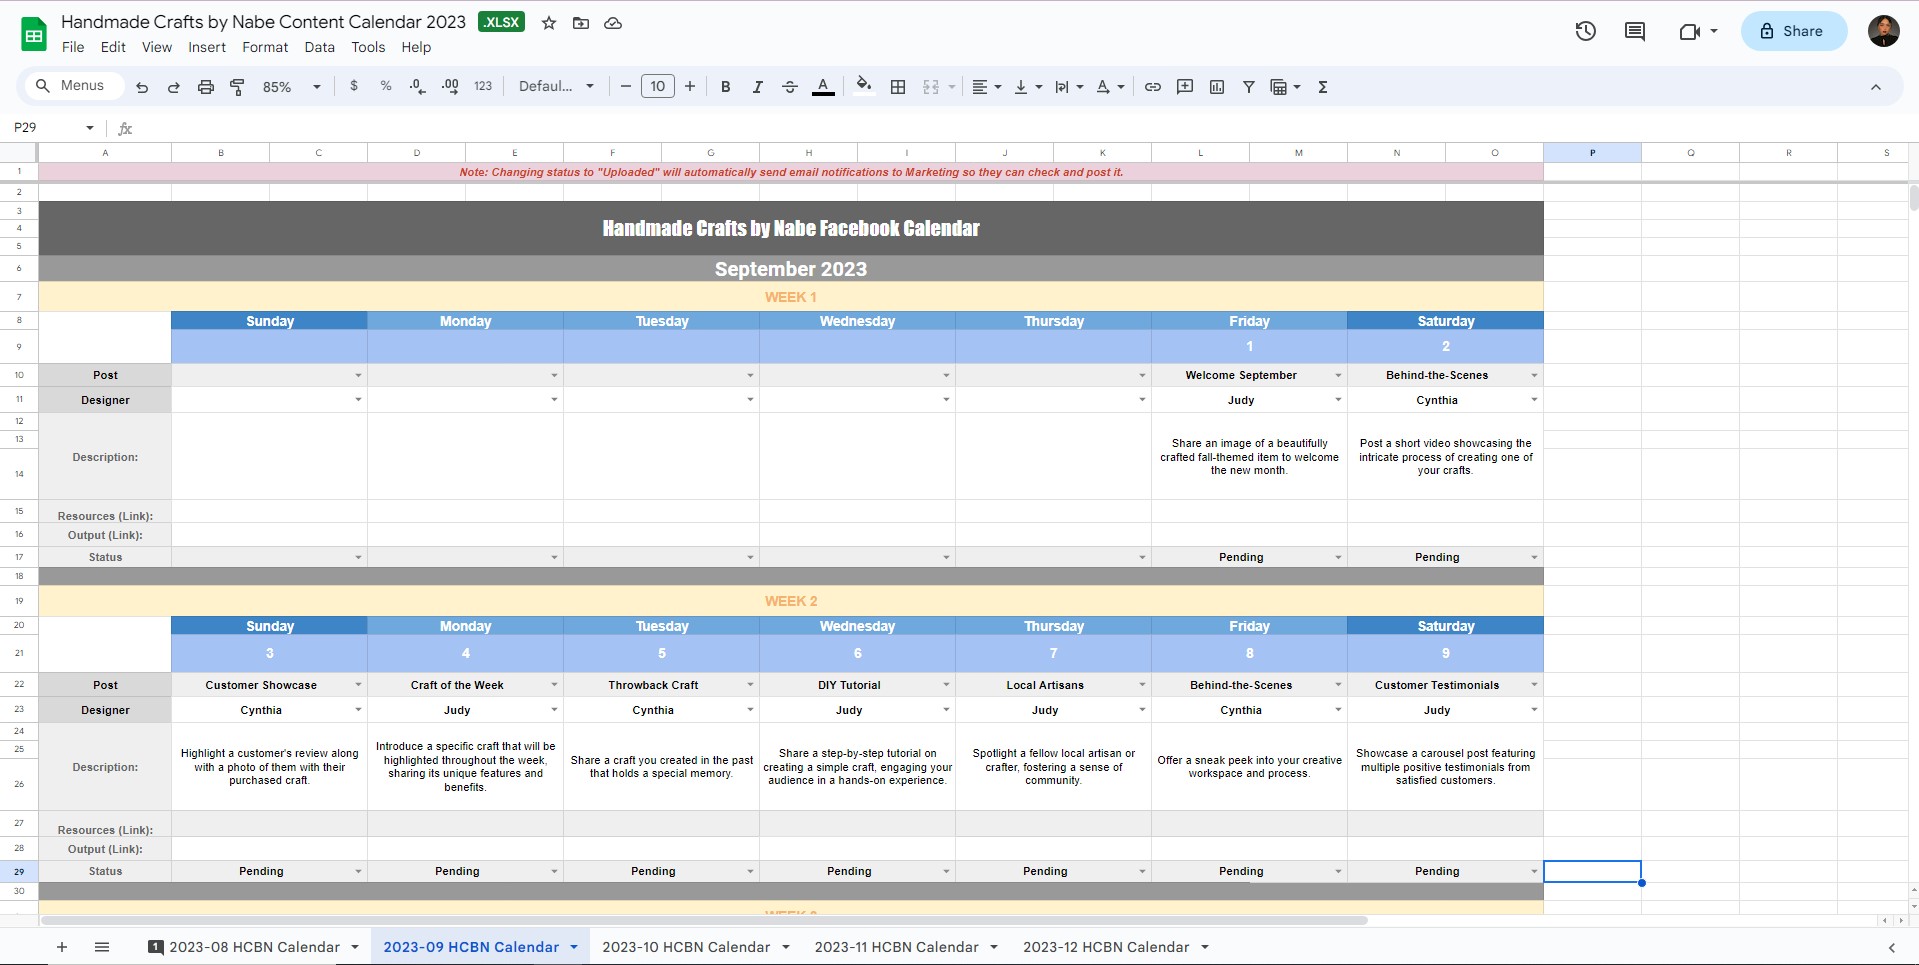Screen dimensions: 1919x965
Task: Open the account profile avatar
Action: (1884, 31)
